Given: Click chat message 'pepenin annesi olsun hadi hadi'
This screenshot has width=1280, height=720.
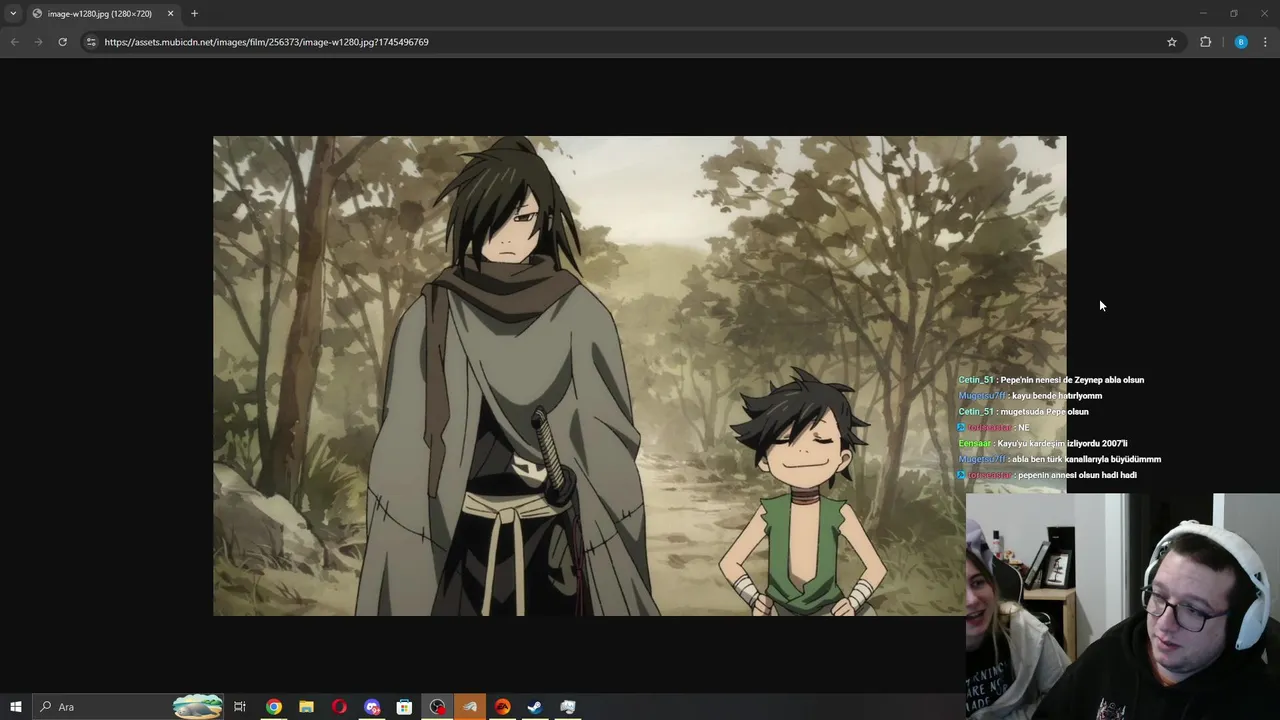Looking at the screenshot, I should (1077, 476).
